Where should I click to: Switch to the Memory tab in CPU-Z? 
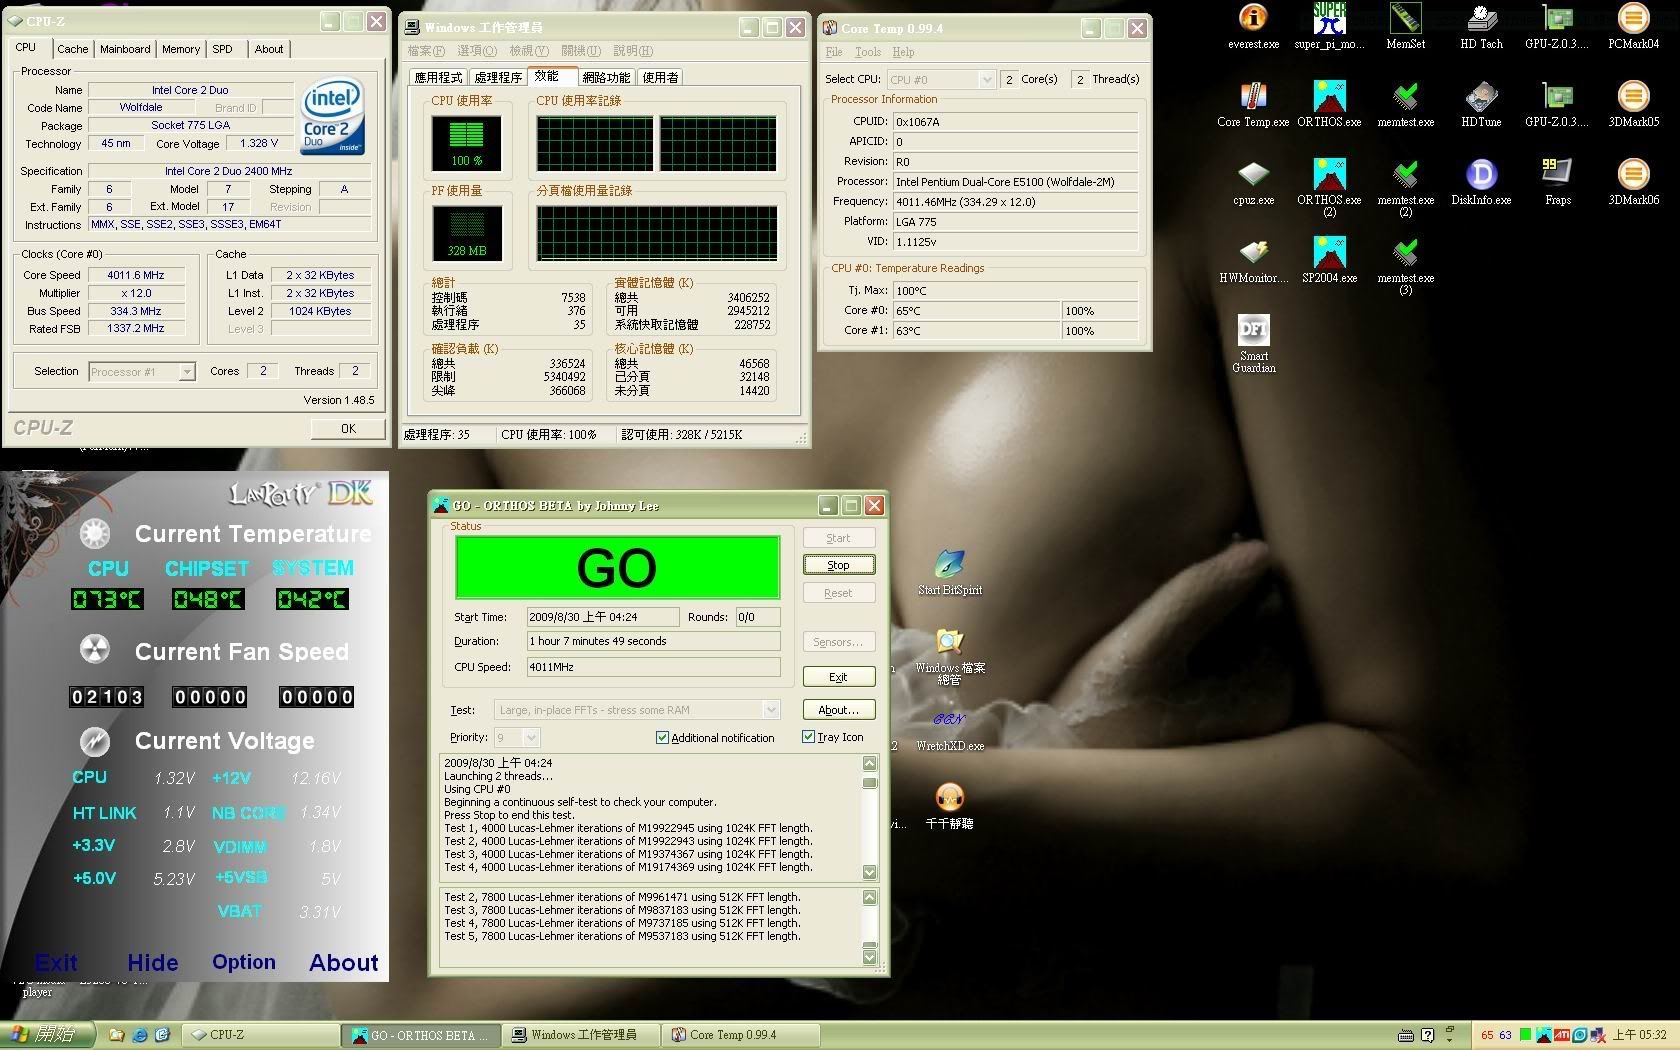coord(181,48)
